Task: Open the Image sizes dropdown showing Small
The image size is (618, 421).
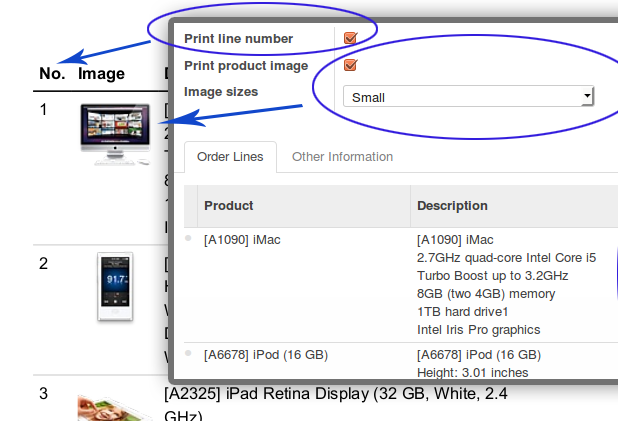Action: (468, 96)
